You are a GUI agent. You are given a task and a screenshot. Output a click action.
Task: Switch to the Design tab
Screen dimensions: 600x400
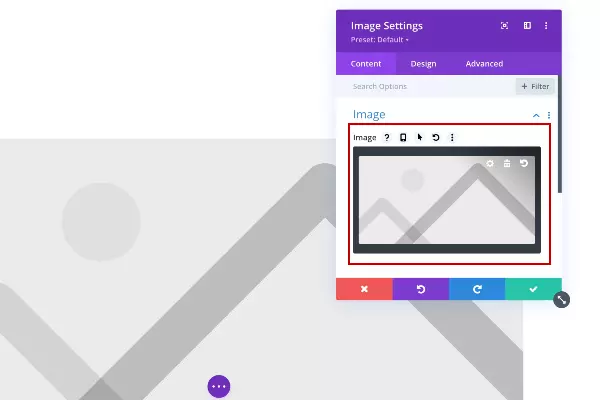pos(423,64)
